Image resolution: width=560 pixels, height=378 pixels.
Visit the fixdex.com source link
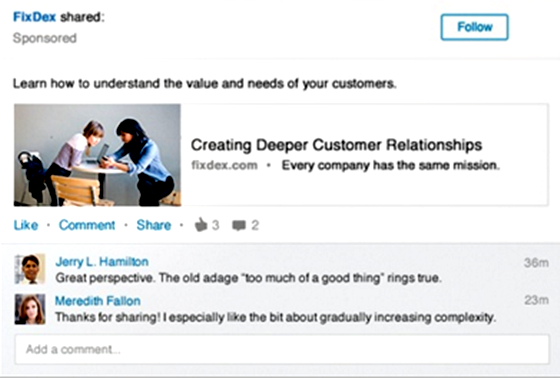coord(224,165)
